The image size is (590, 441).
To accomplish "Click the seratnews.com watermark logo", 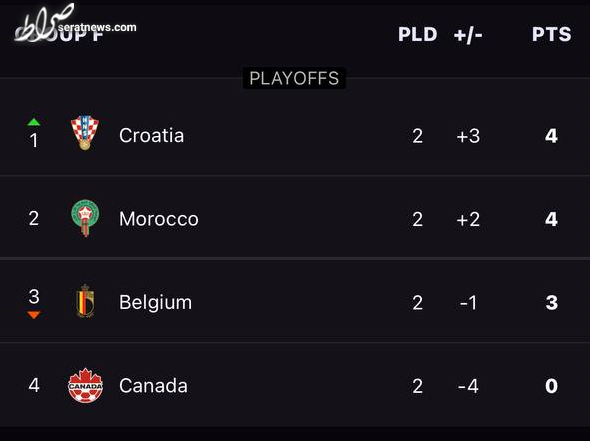I will coord(75,23).
